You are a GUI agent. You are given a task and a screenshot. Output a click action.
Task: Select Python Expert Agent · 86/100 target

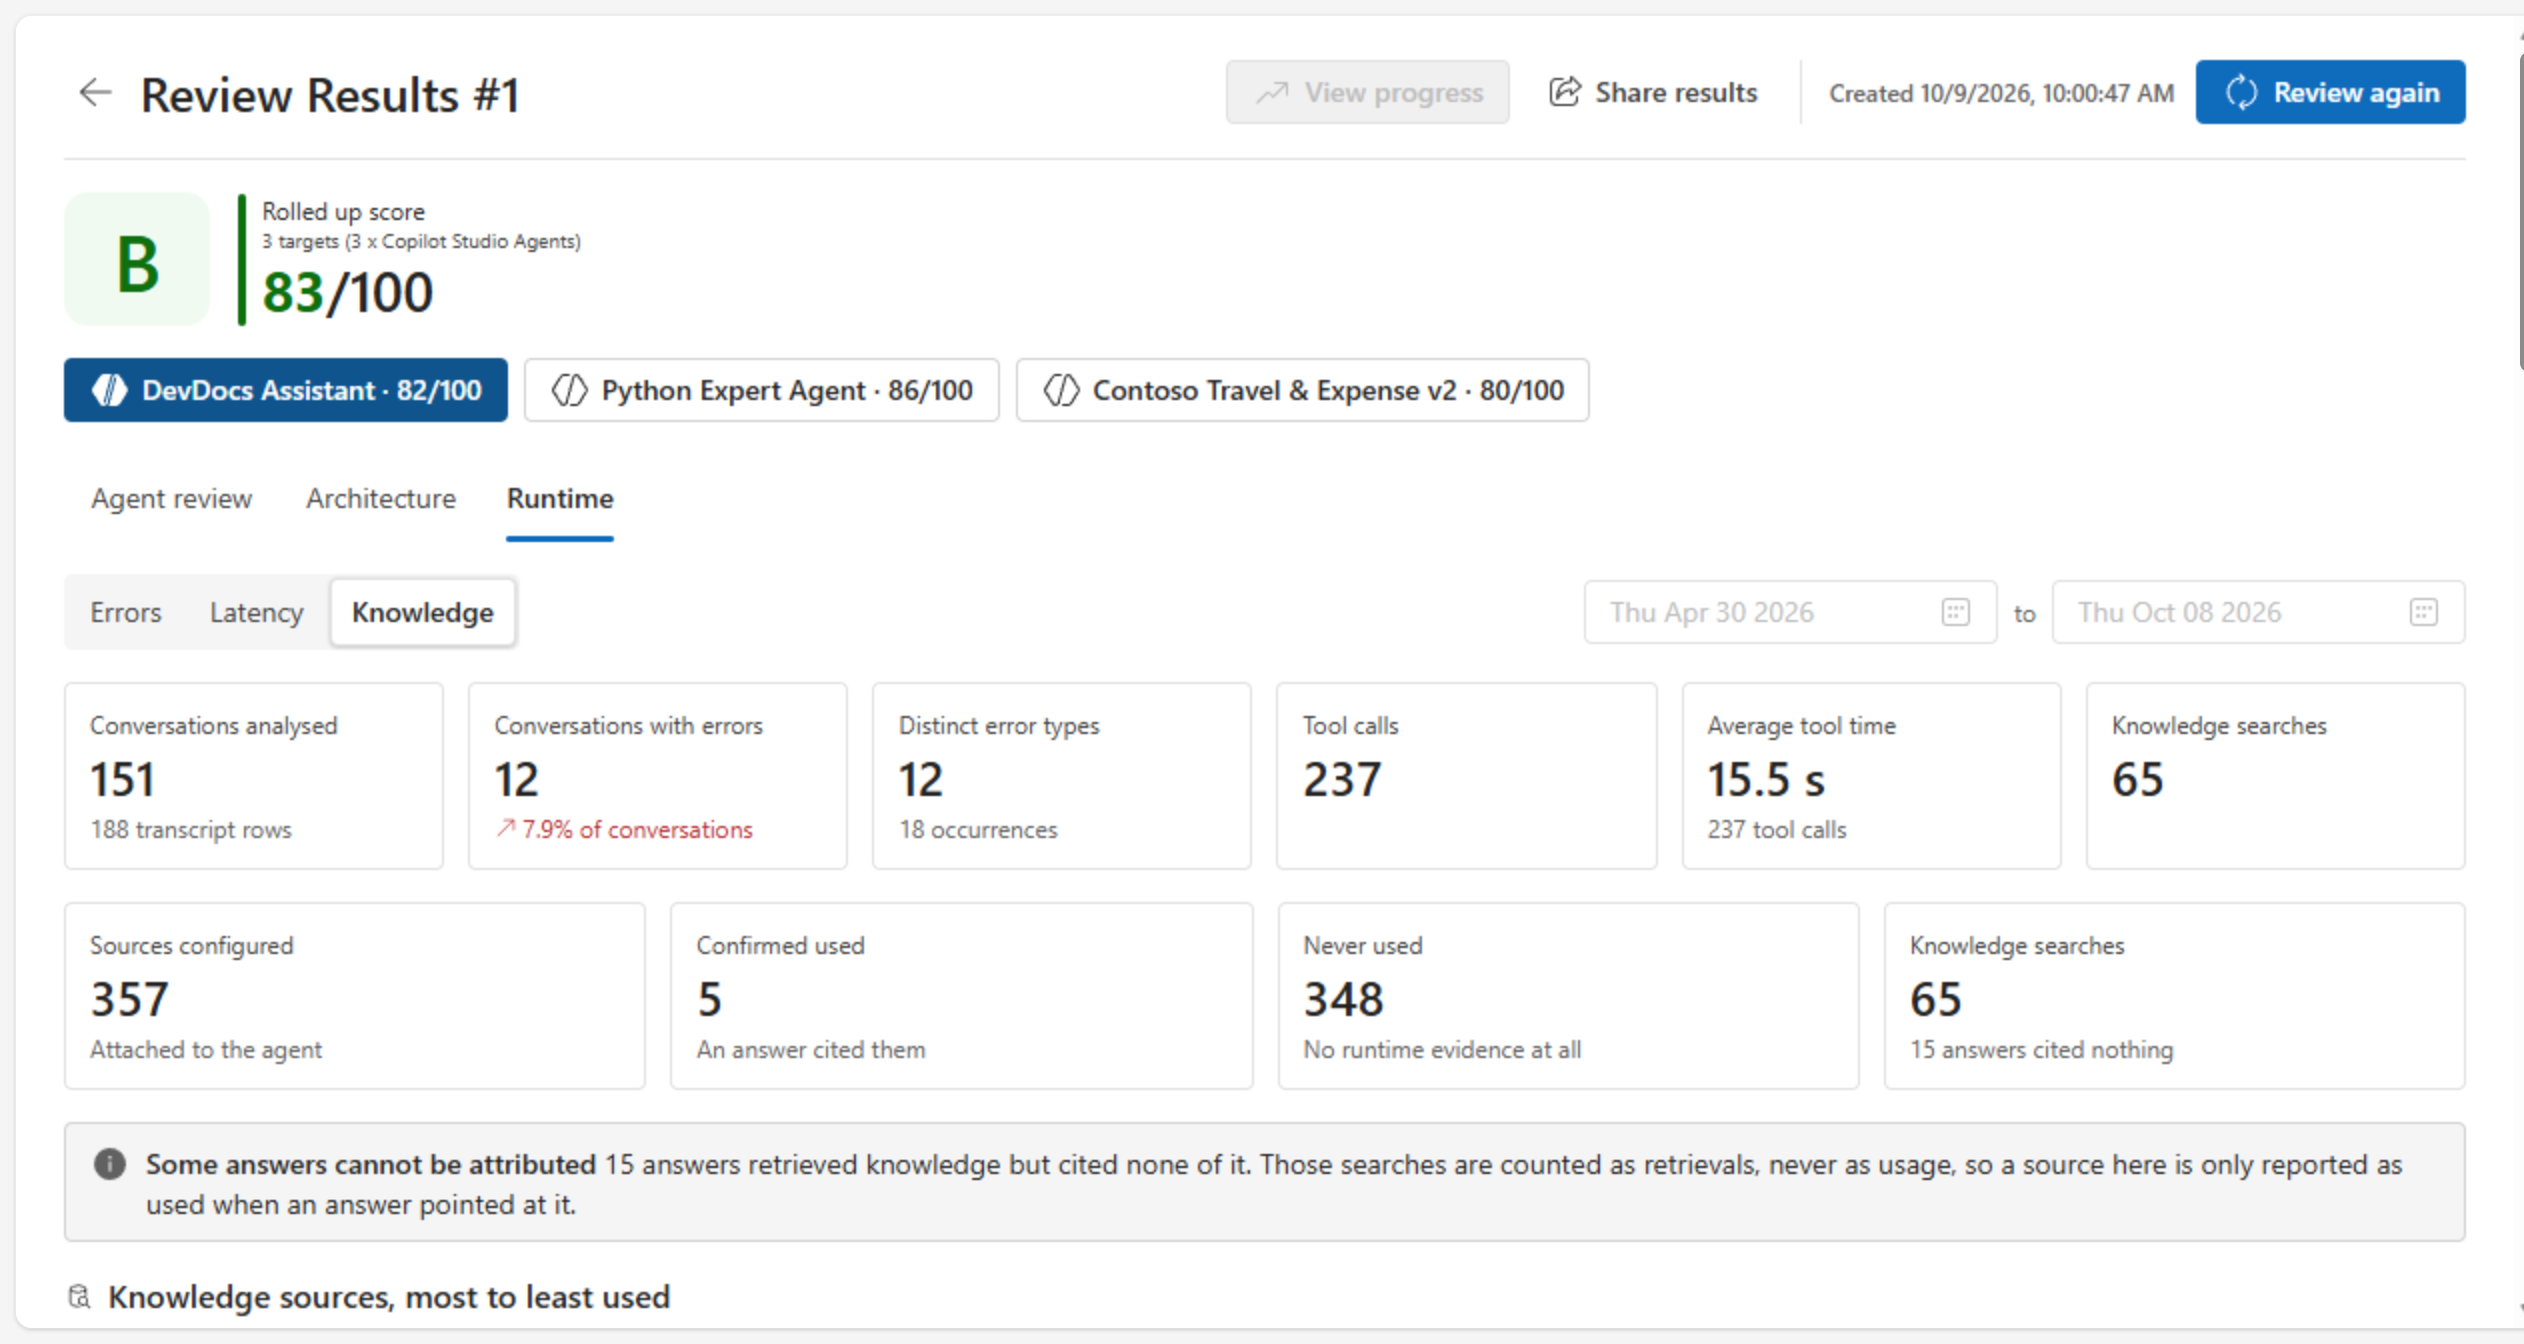point(762,390)
